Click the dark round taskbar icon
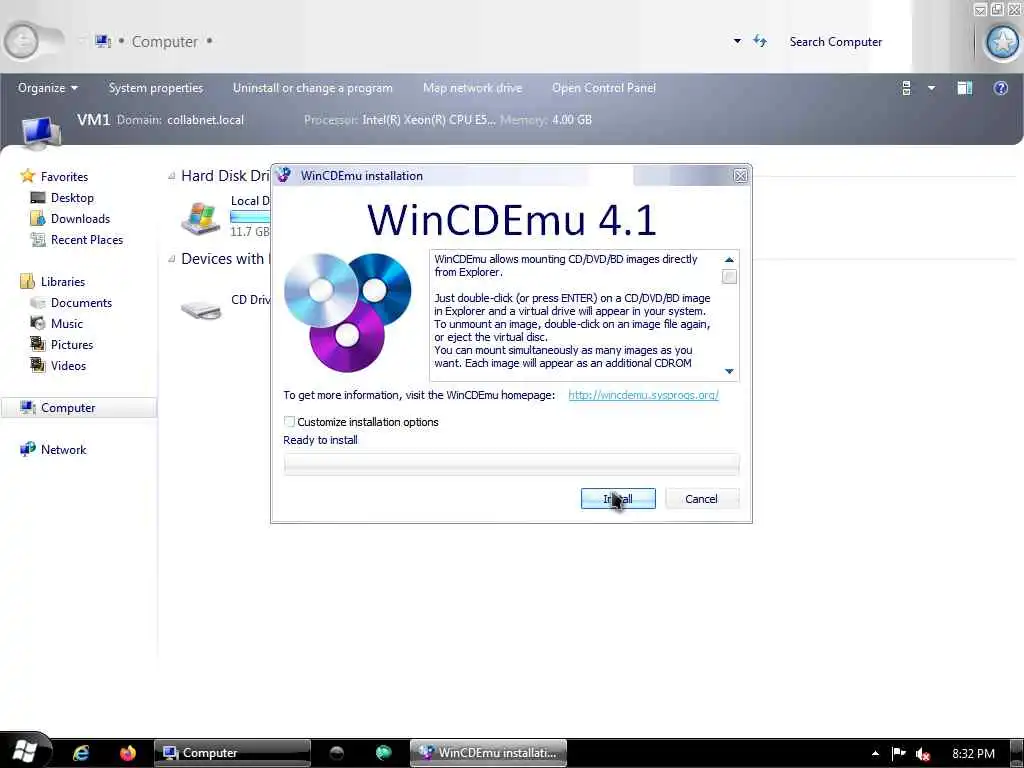This screenshot has width=1024, height=768. [336, 753]
